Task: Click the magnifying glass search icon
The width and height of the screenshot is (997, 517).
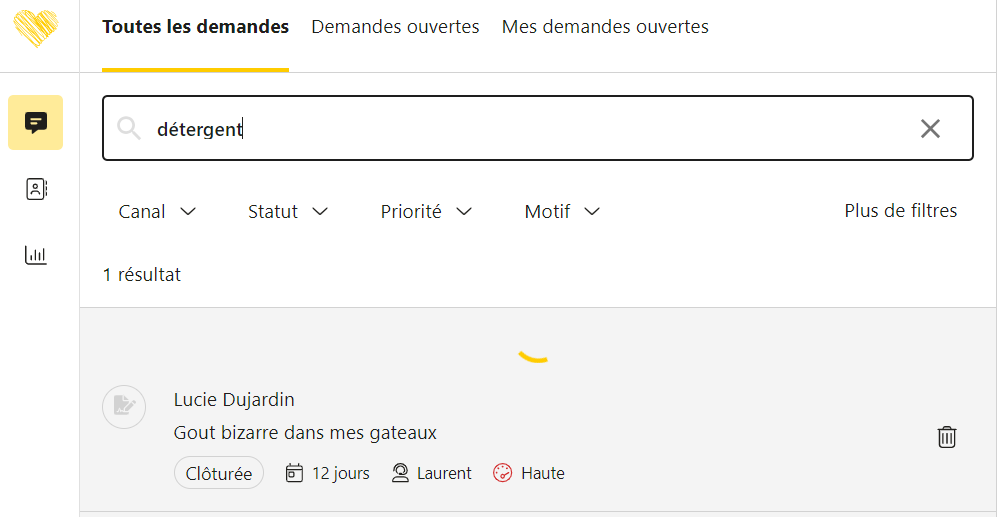Action: (x=129, y=128)
